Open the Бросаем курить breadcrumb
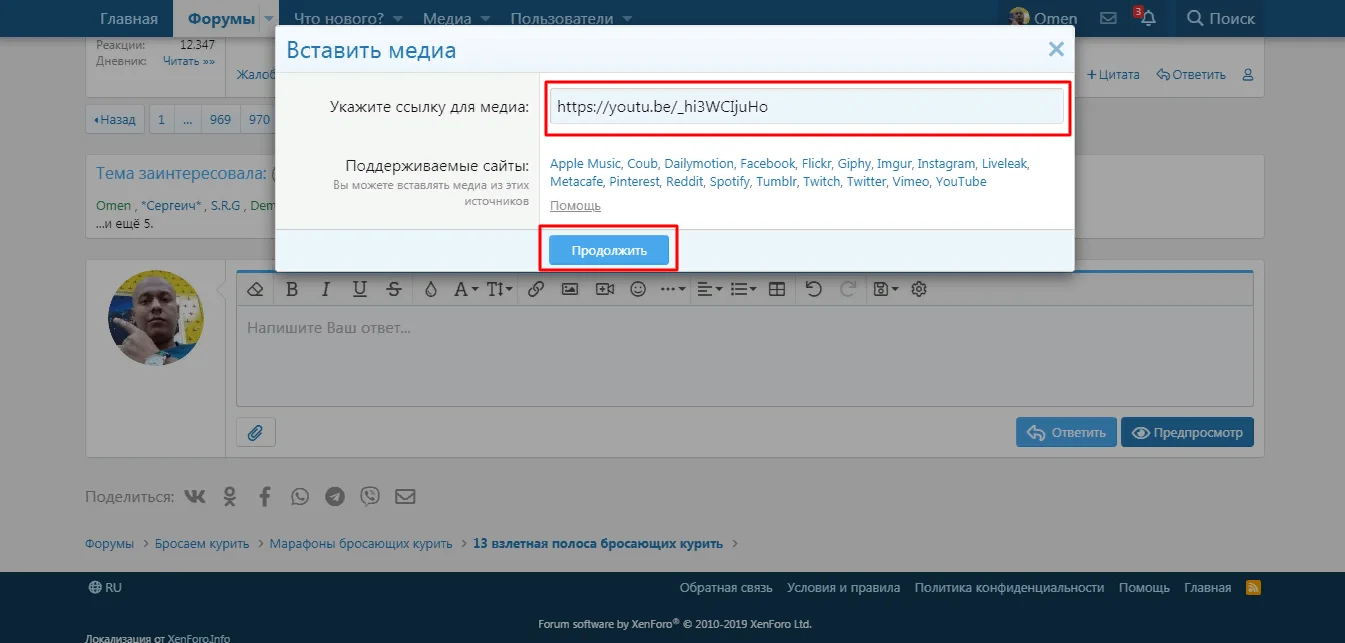 click(202, 544)
